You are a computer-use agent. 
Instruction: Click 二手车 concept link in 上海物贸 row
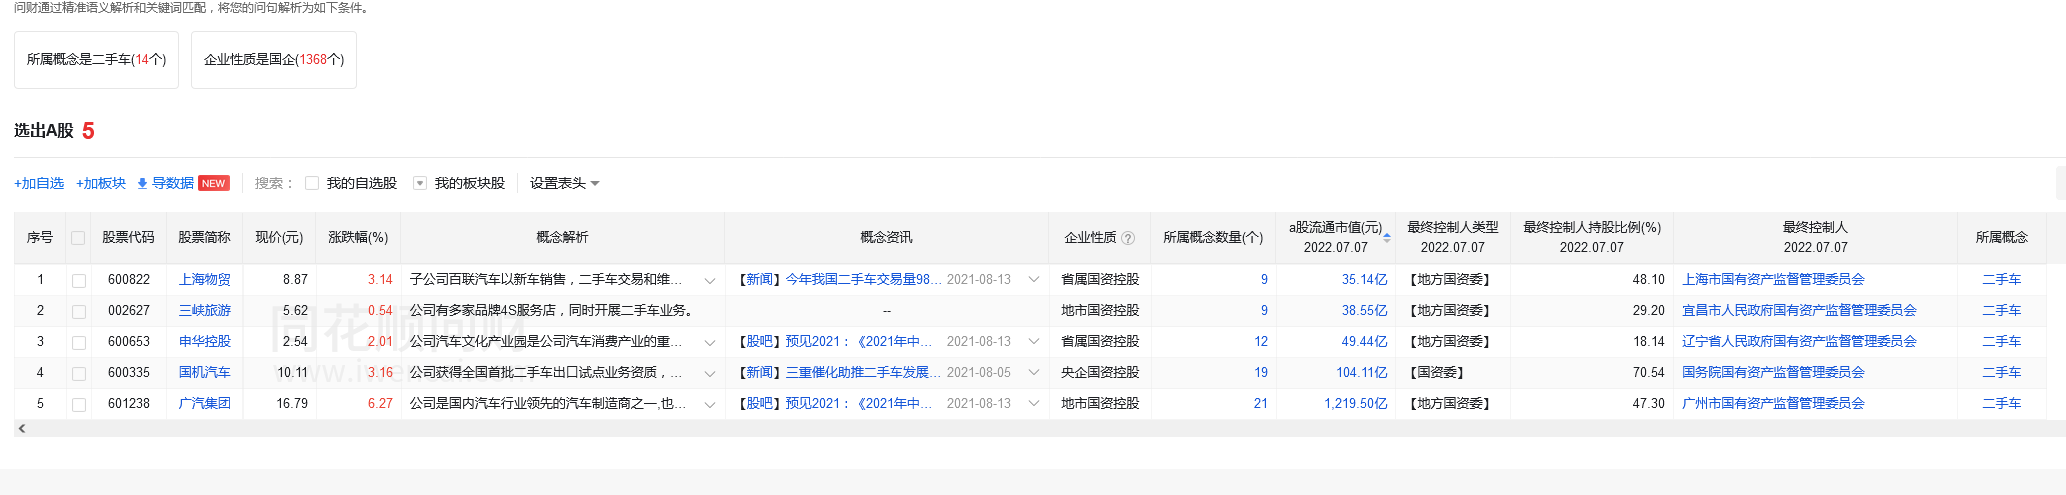click(2001, 280)
